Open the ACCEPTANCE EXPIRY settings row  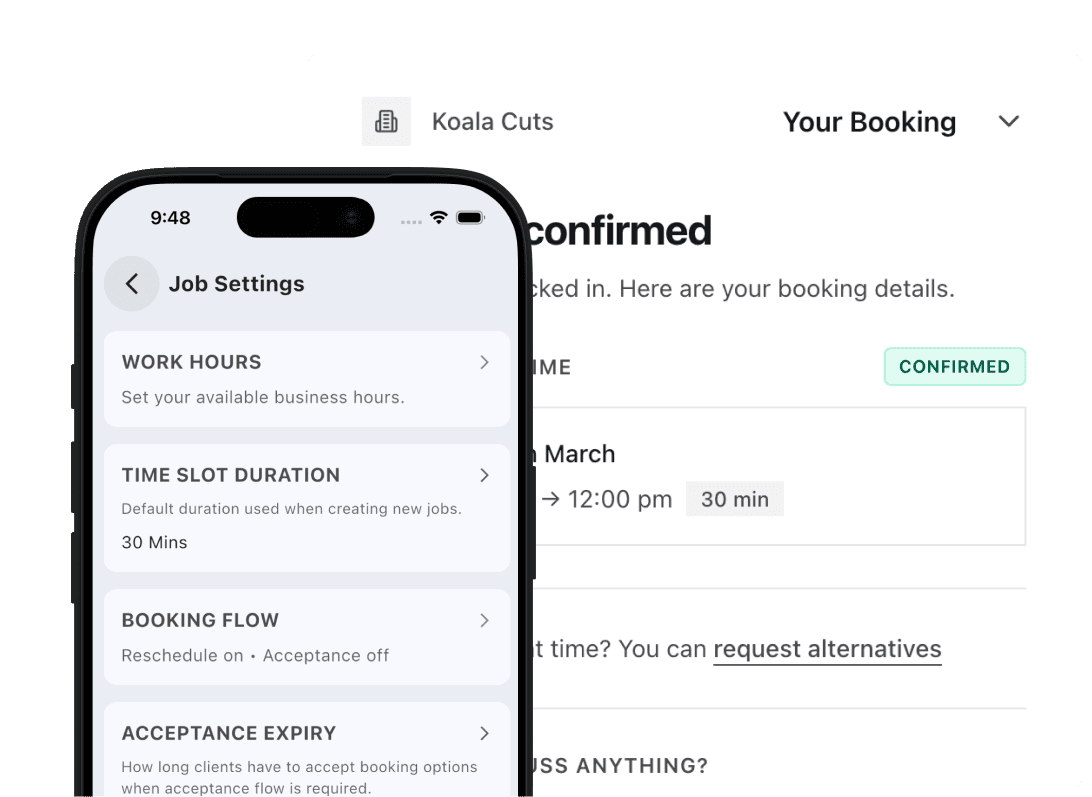click(306, 750)
